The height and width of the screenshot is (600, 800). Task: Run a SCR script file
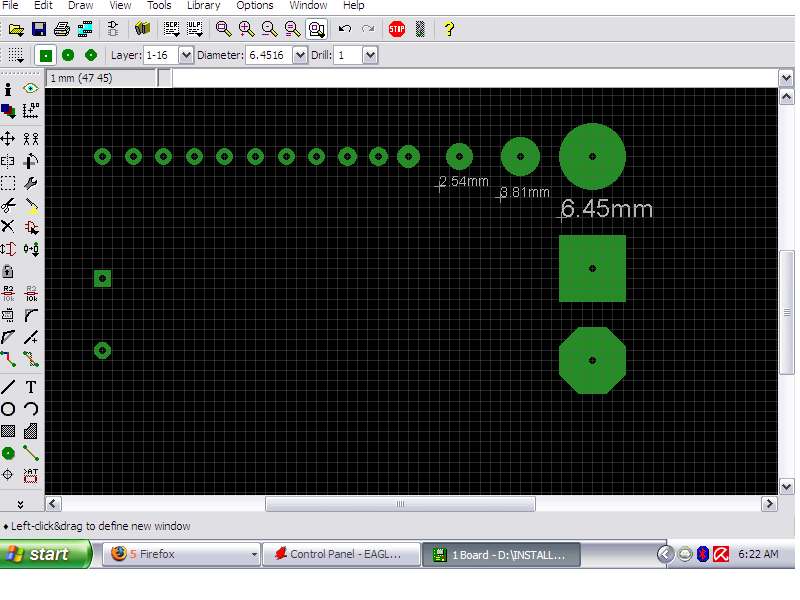tap(171, 29)
